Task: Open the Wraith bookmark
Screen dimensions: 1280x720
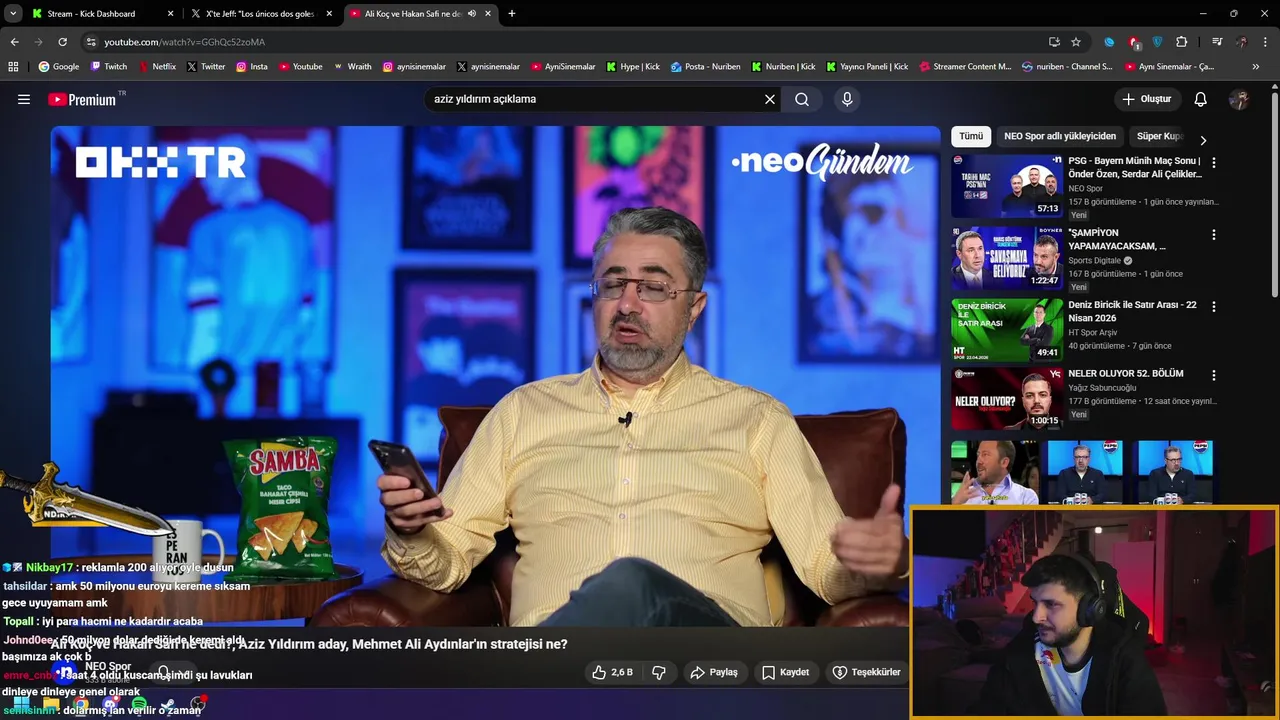Action: click(352, 67)
